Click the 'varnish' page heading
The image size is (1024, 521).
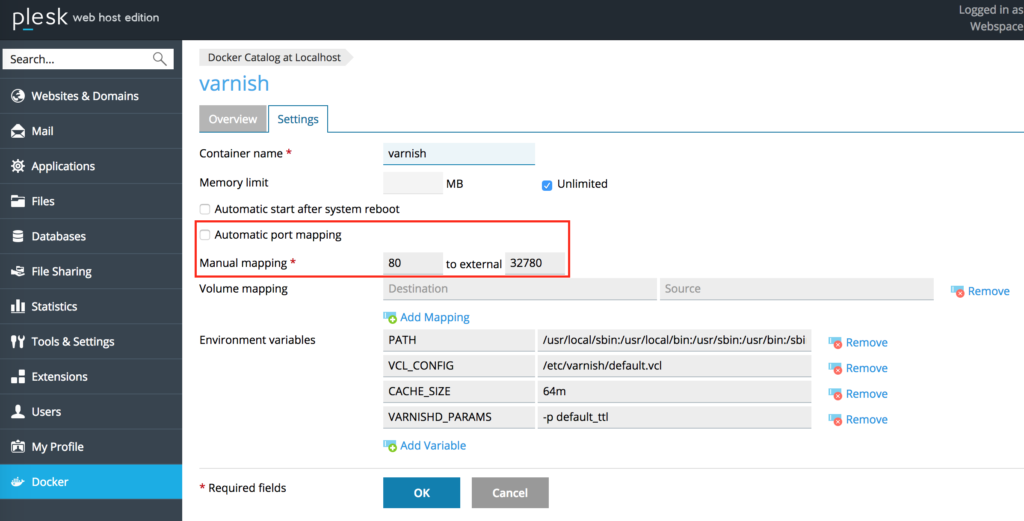234,84
